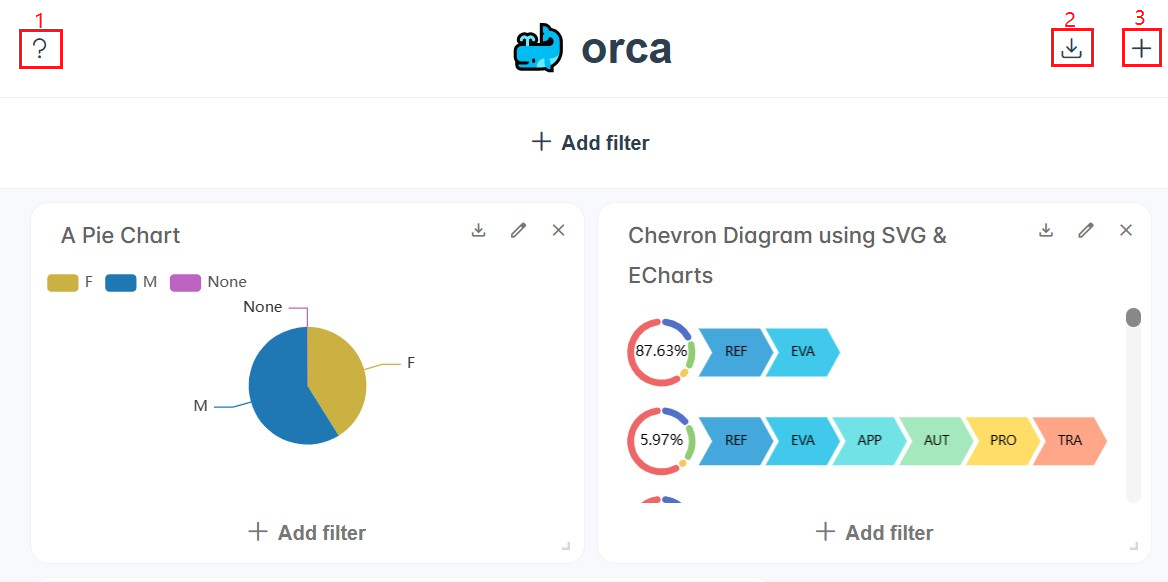1168x582 pixels.
Task: Close the Chevron Diagram card
Action: pos(1126,230)
